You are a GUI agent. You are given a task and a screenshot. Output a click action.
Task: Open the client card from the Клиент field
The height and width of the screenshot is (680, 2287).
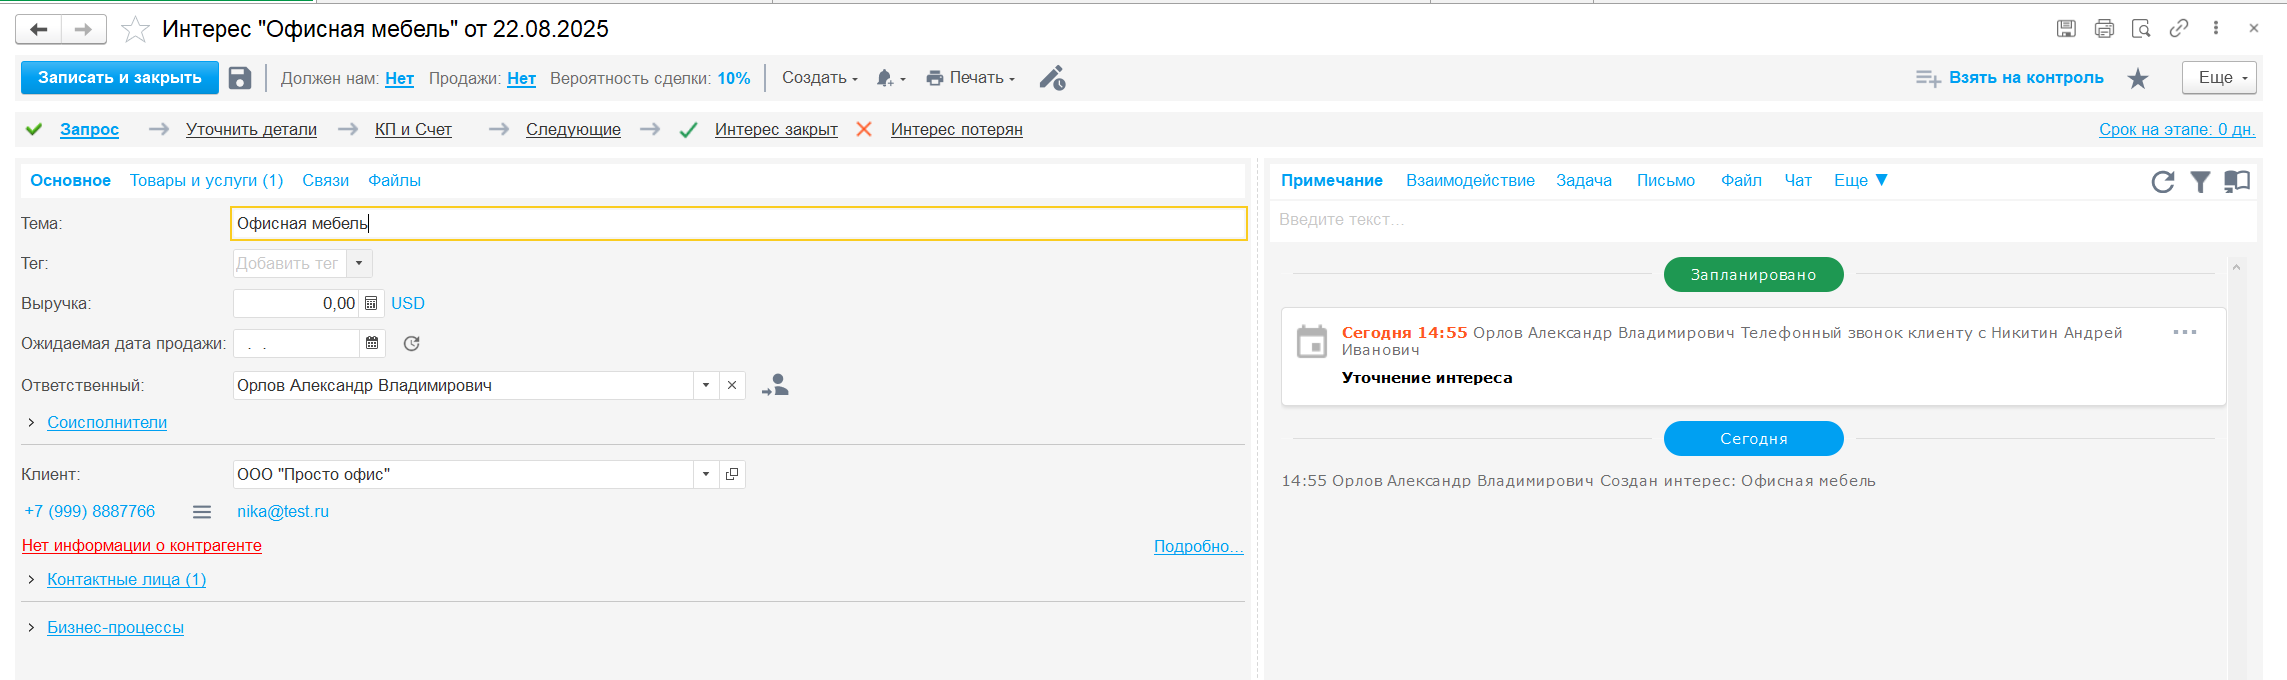pos(732,474)
